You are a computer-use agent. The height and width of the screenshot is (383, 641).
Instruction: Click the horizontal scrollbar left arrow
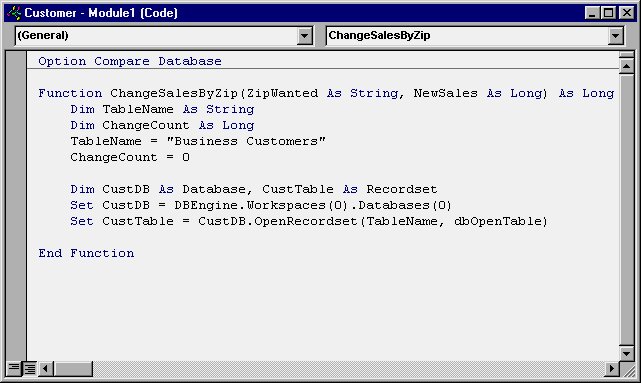[x=45, y=369]
